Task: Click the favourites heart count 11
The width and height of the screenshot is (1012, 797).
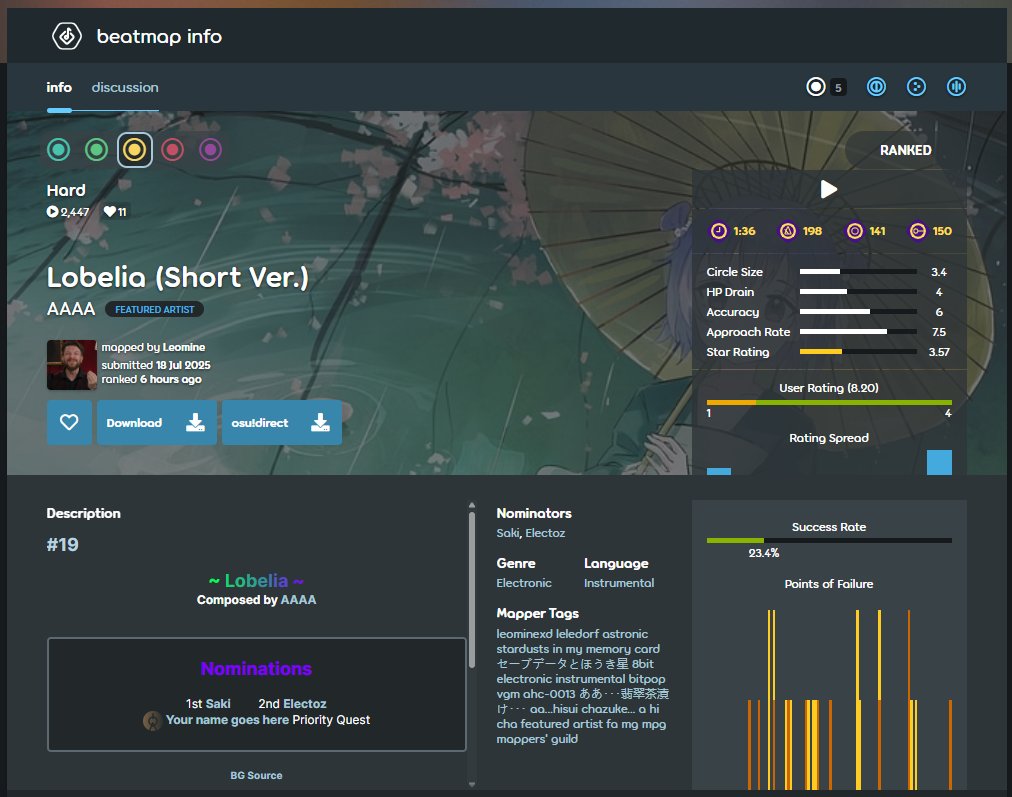Action: 116,212
